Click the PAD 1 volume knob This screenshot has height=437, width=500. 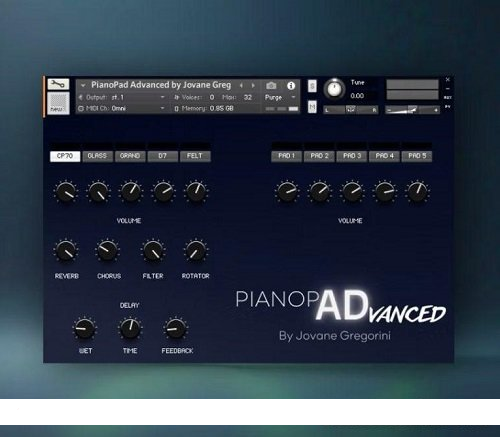click(x=287, y=192)
